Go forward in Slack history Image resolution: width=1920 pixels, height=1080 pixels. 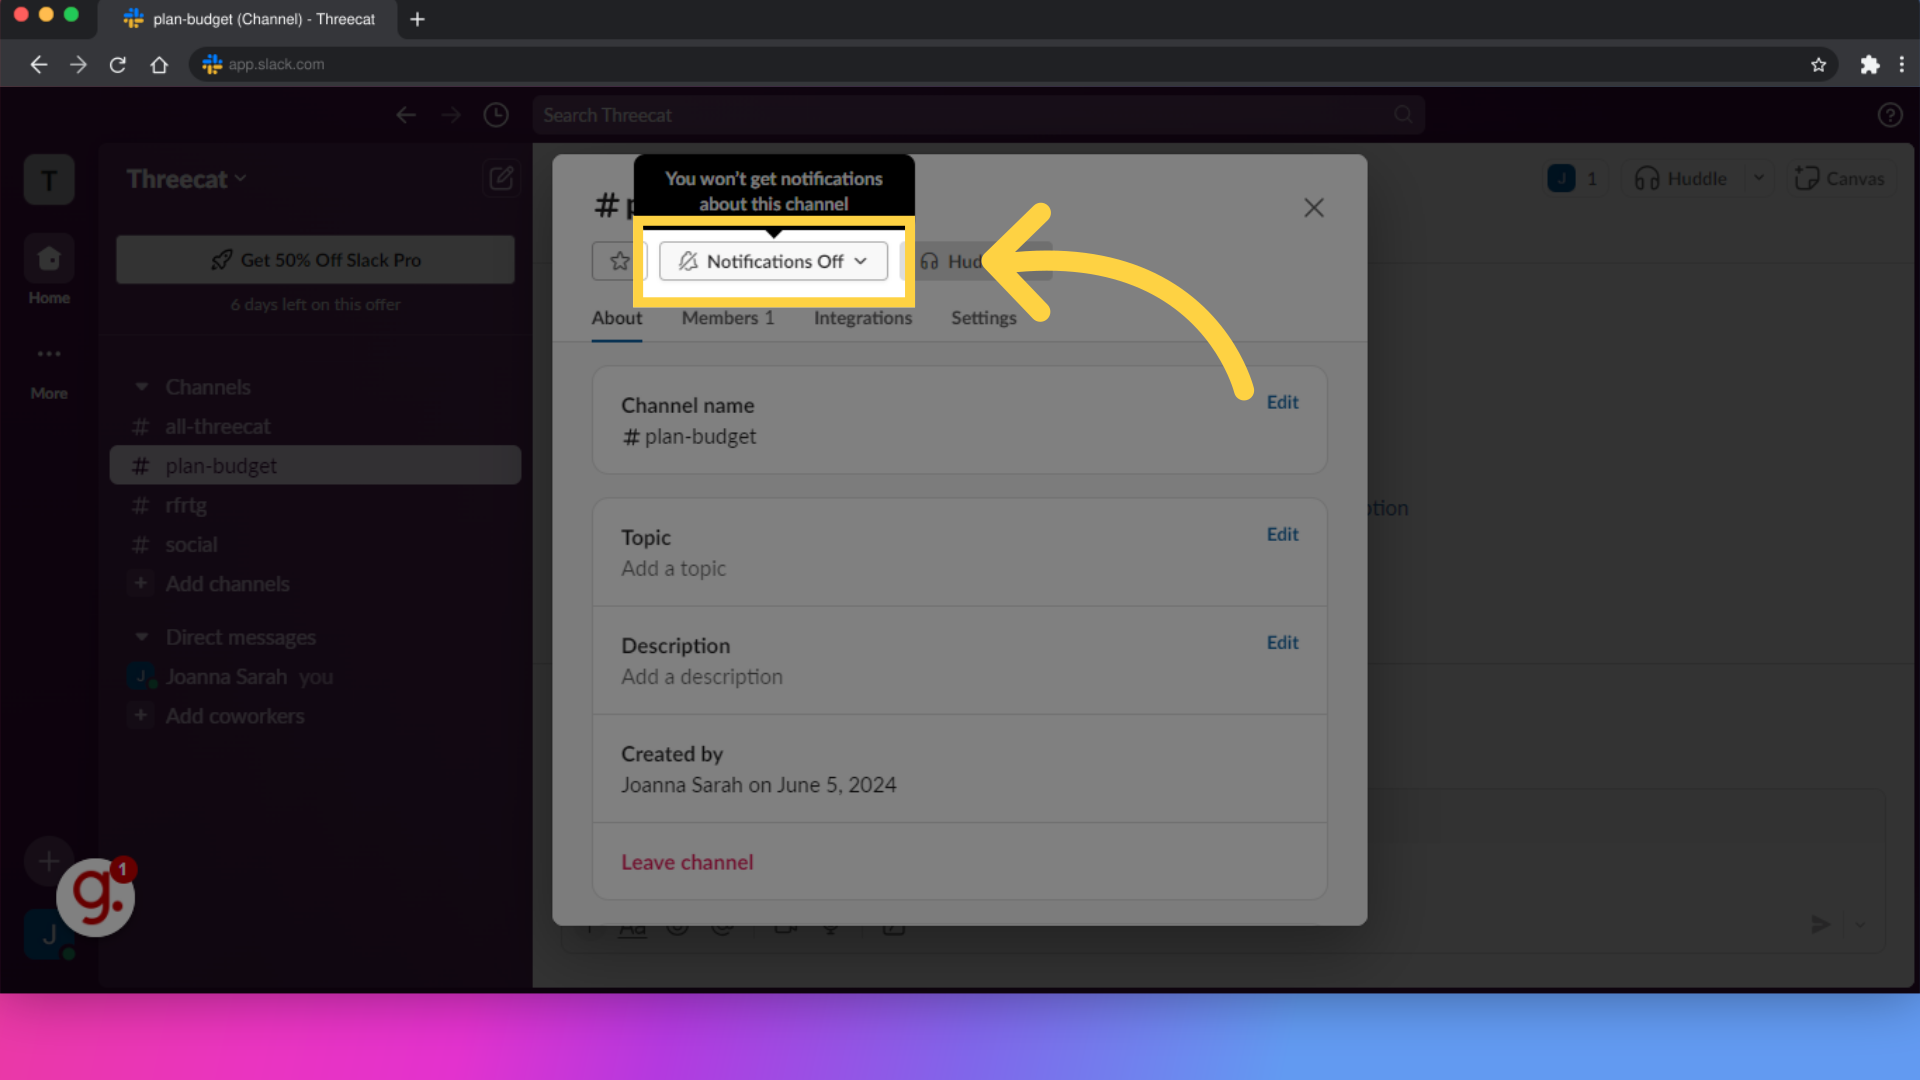(451, 115)
